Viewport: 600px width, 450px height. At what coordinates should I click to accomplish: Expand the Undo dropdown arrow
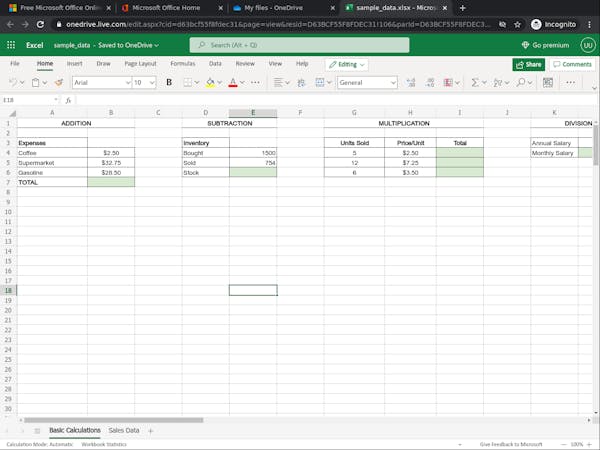tap(22, 83)
